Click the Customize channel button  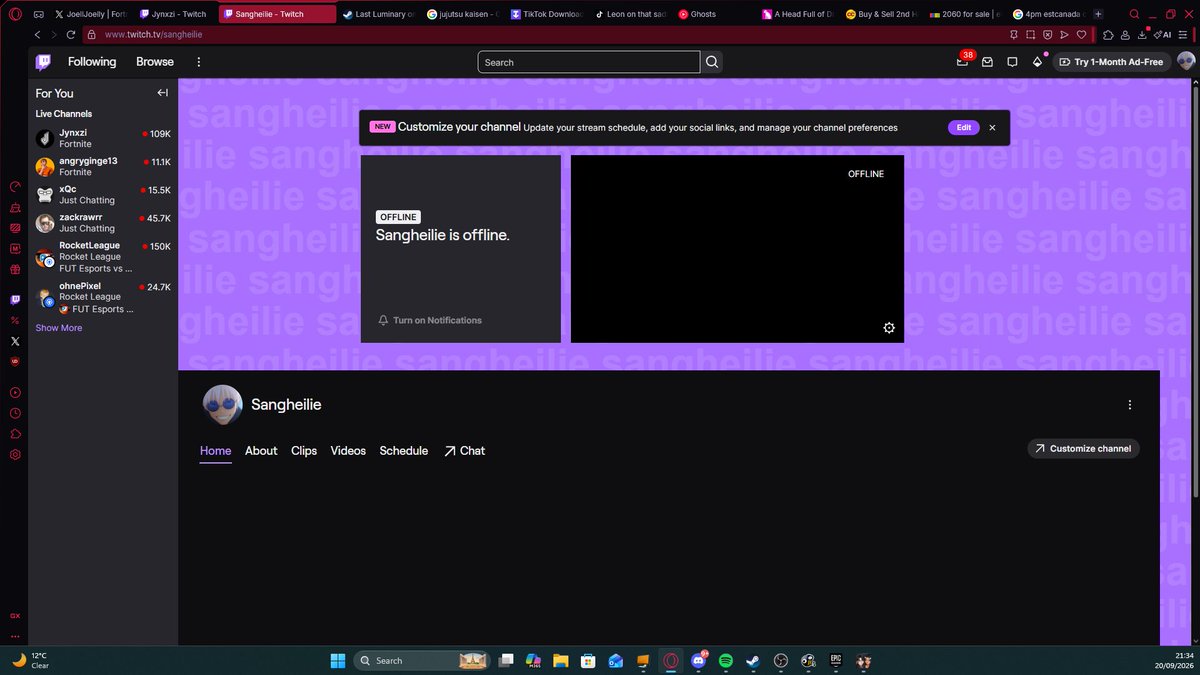point(1083,449)
